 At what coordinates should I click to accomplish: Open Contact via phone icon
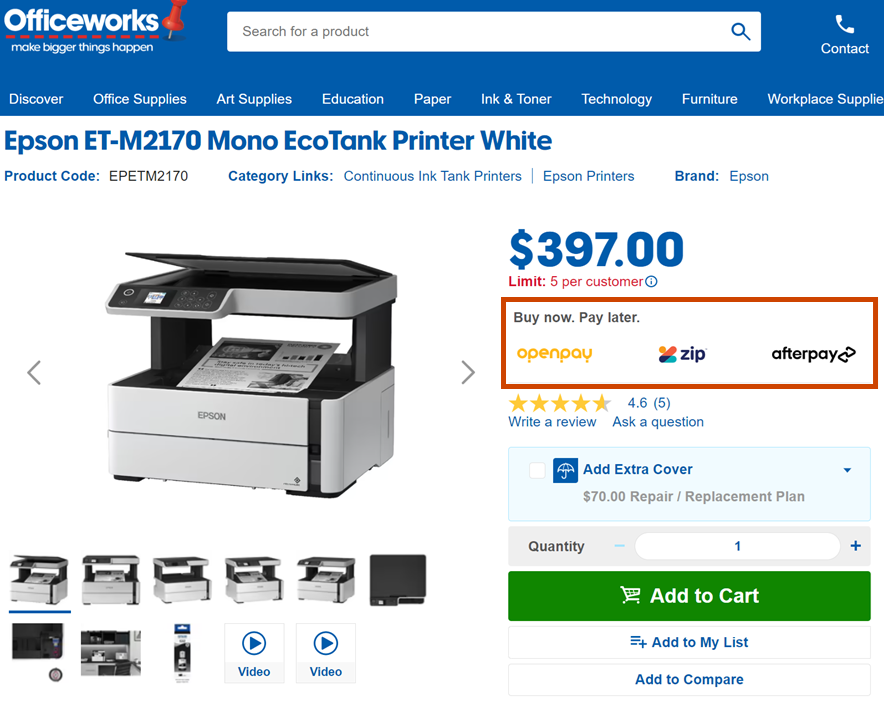tap(845, 24)
